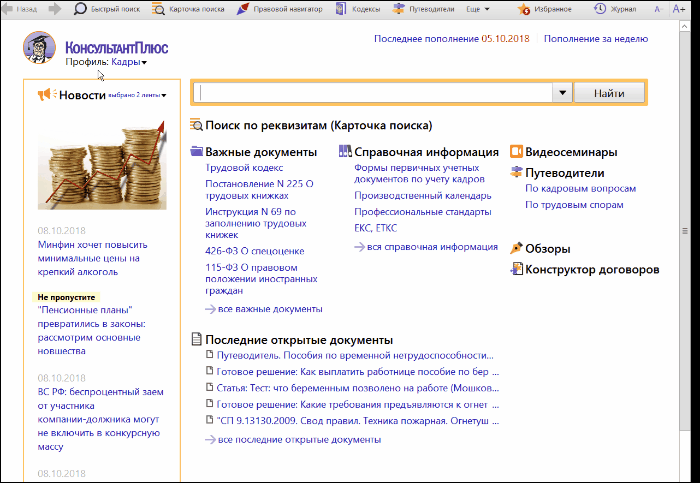Show все важные документы
Screen dimensions: 700x483
click(270, 309)
